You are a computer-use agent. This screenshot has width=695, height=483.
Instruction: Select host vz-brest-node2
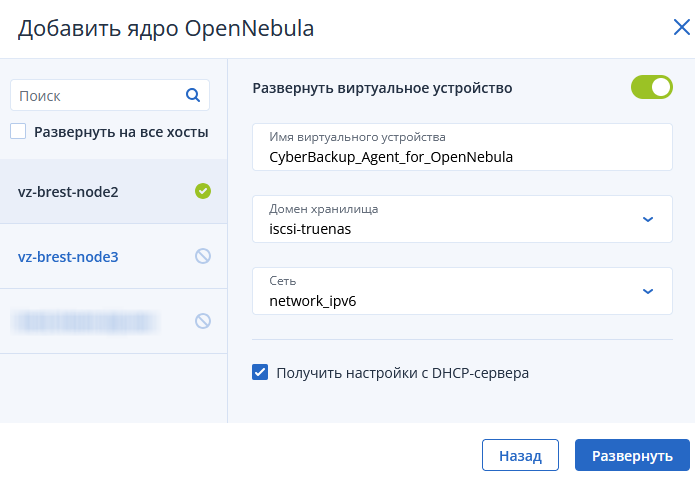(x=113, y=191)
